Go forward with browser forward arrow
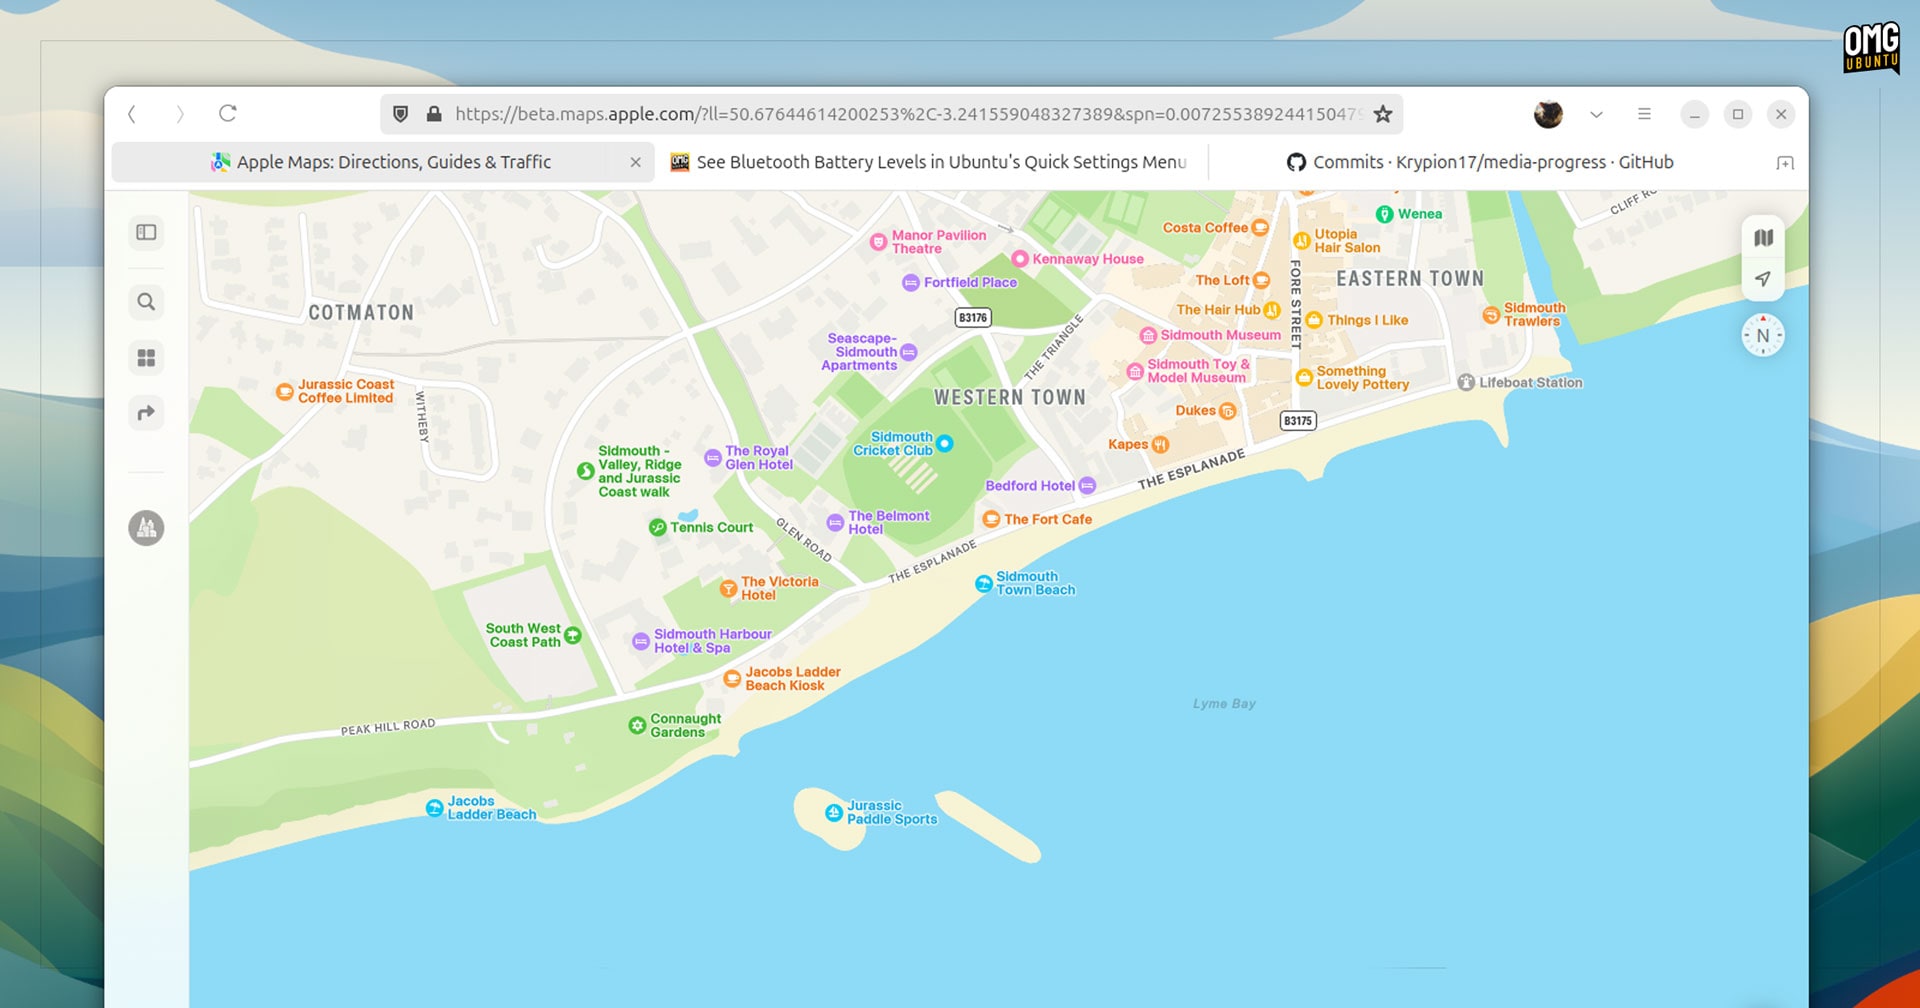Image resolution: width=1920 pixels, height=1008 pixels. pyautogui.click(x=180, y=114)
